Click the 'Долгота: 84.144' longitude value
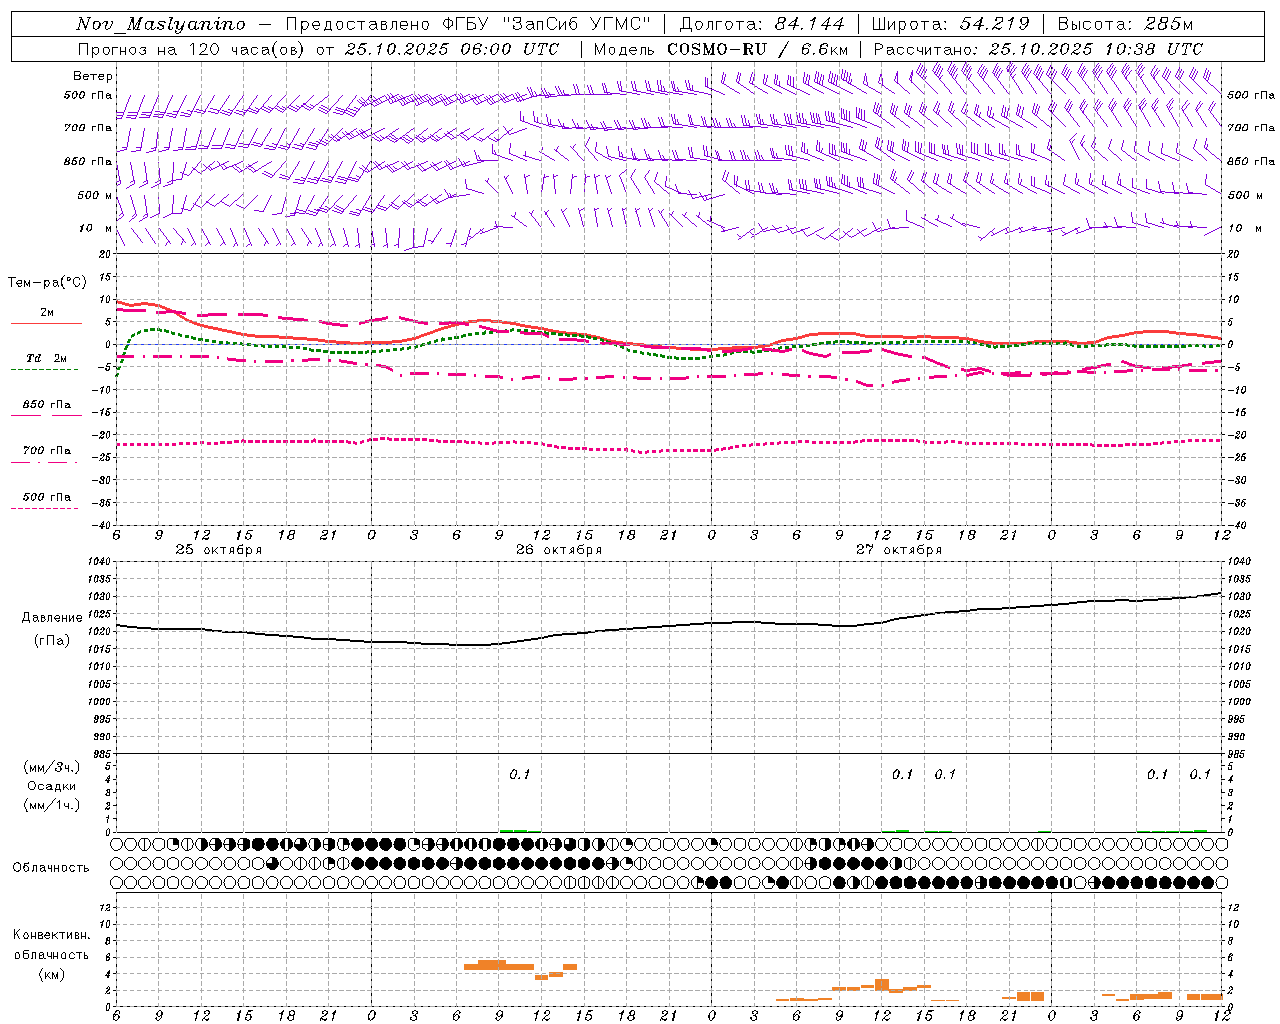 point(762,25)
